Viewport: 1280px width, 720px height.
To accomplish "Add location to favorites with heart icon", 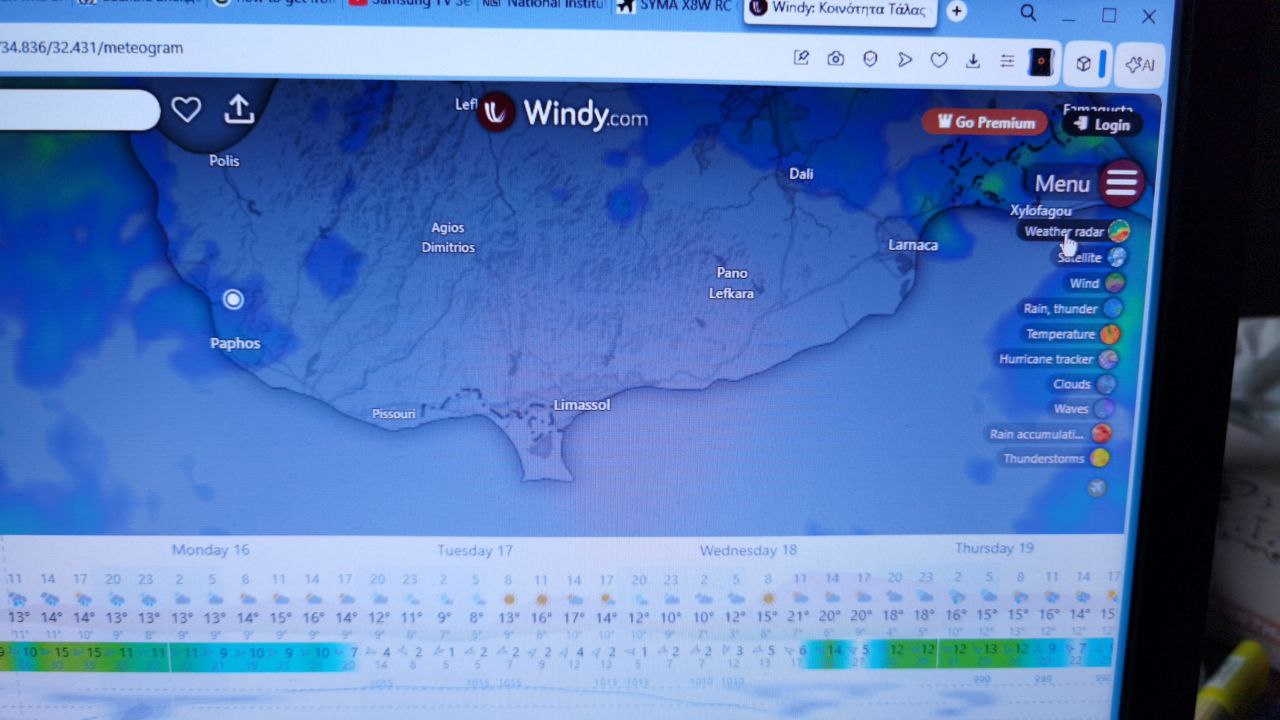I will click(x=186, y=109).
